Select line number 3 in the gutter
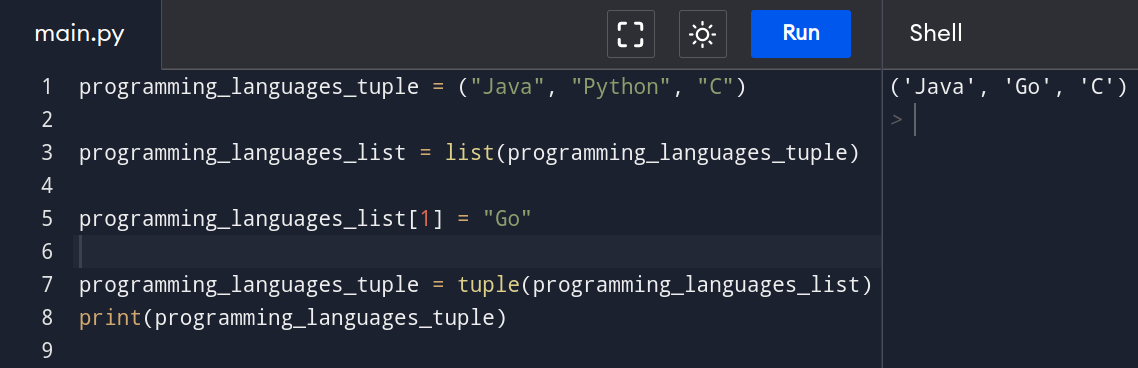The width and height of the screenshot is (1138, 368). pyautogui.click(x=47, y=153)
